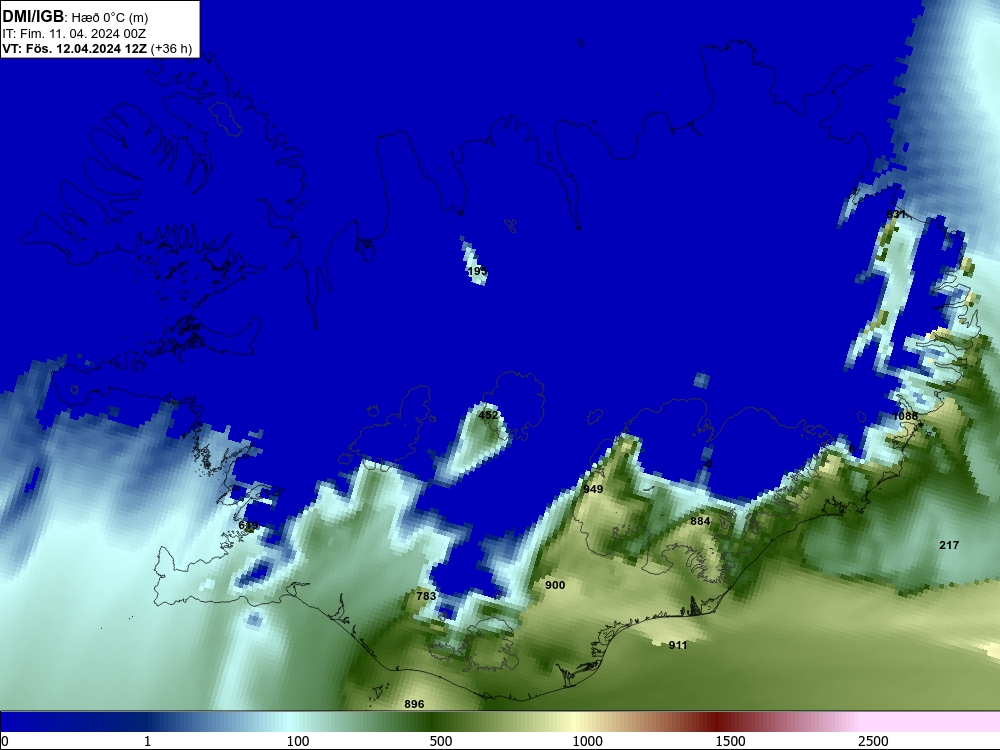Click the "IT: Fim. 11. 04. 2024 00Z" line
This screenshot has width=1000, height=750.
point(74,34)
